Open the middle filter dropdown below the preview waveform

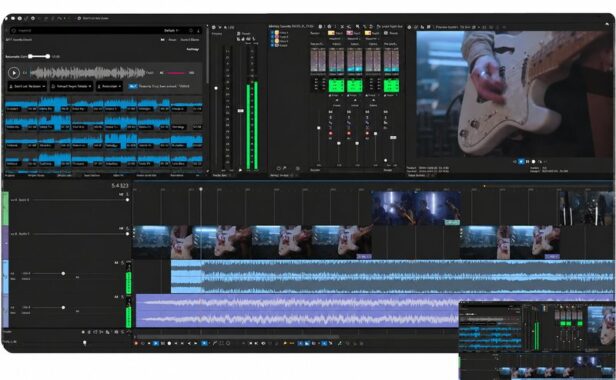coord(72,86)
